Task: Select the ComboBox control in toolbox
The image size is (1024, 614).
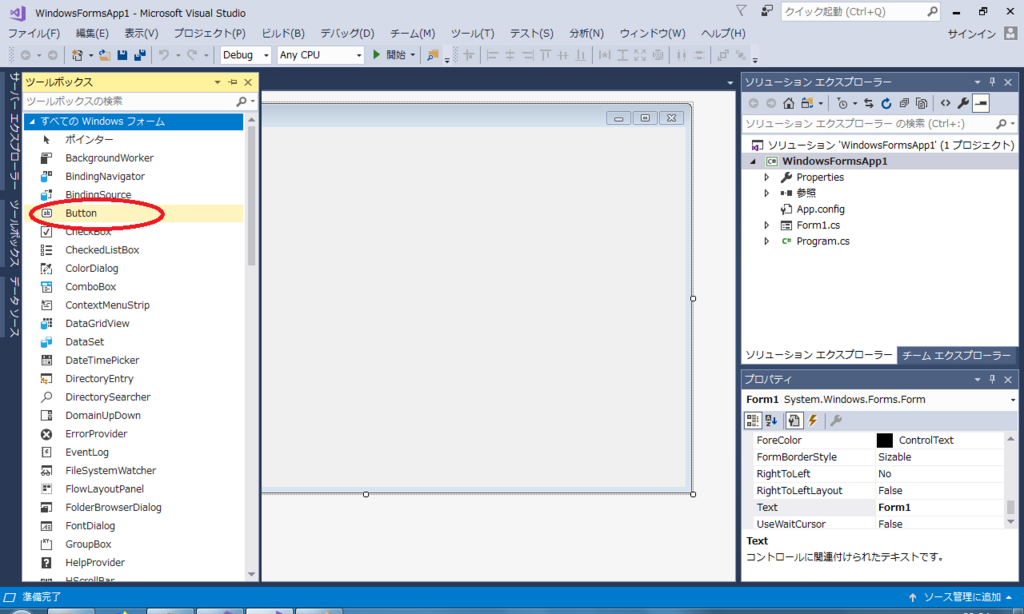Action: click(x=90, y=287)
